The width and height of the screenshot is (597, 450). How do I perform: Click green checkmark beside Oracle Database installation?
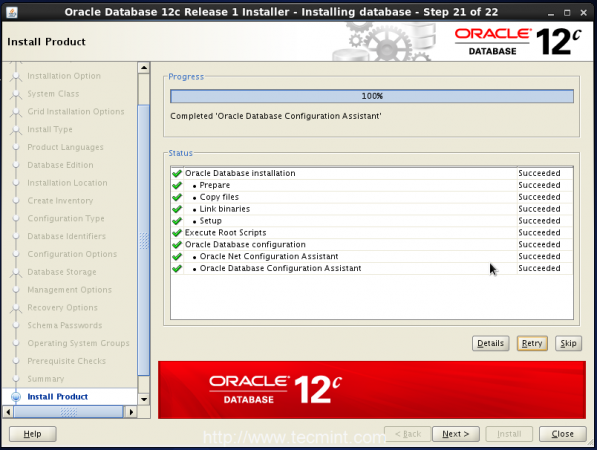[x=177, y=173]
